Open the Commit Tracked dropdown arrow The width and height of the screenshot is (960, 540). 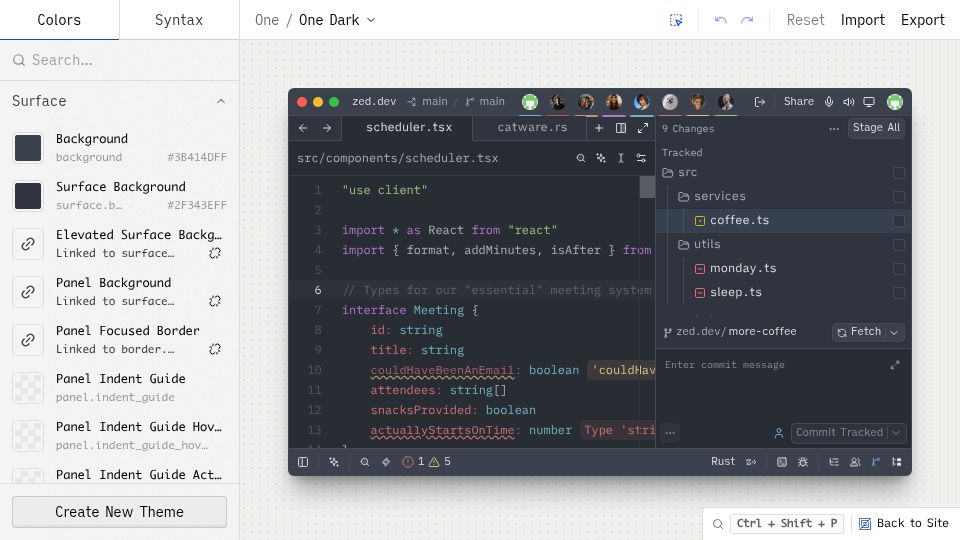click(896, 432)
